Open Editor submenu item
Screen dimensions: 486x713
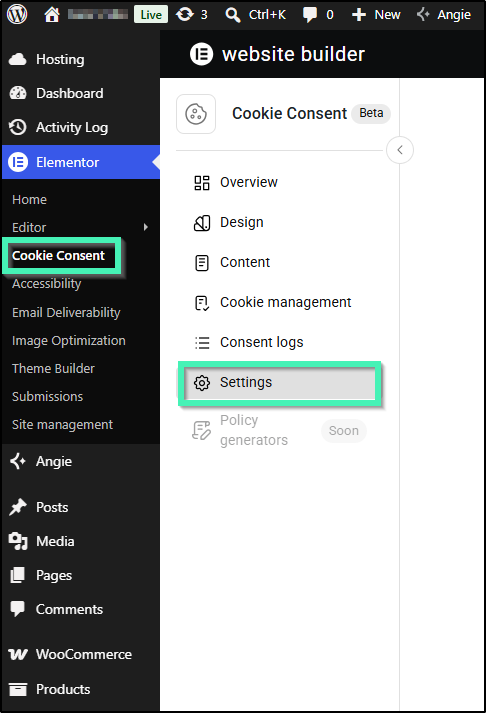[29, 227]
